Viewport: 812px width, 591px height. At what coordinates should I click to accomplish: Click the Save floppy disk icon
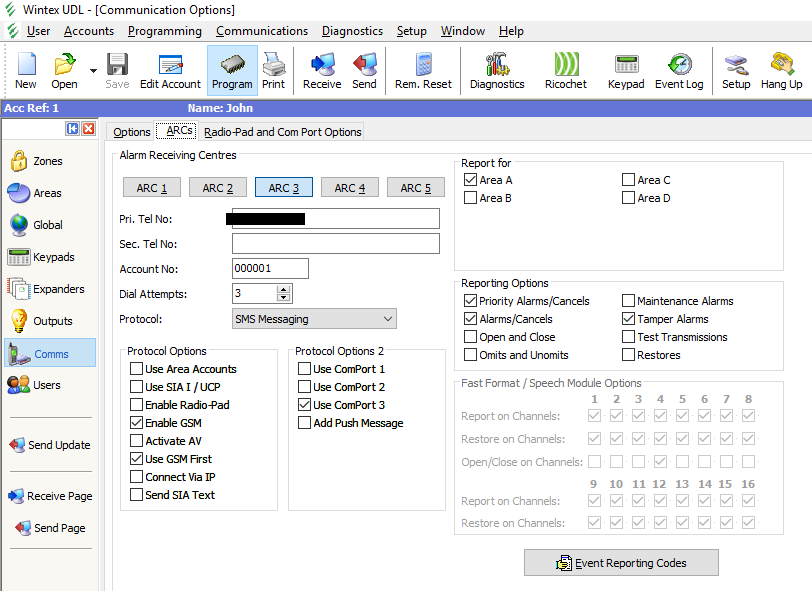coord(117,70)
